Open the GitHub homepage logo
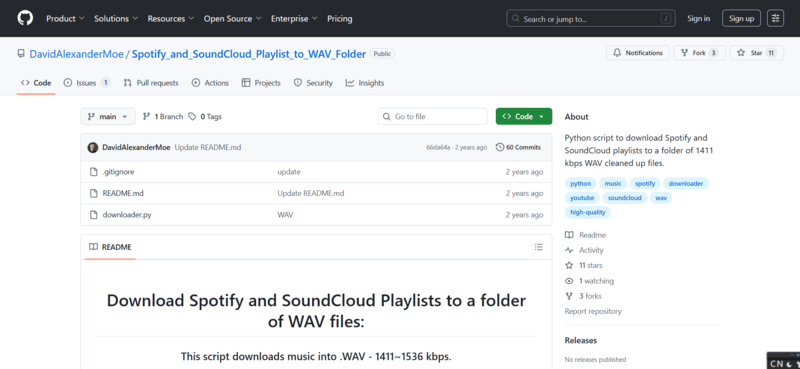The width and height of the screenshot is (800, 369). pos(25,18)
